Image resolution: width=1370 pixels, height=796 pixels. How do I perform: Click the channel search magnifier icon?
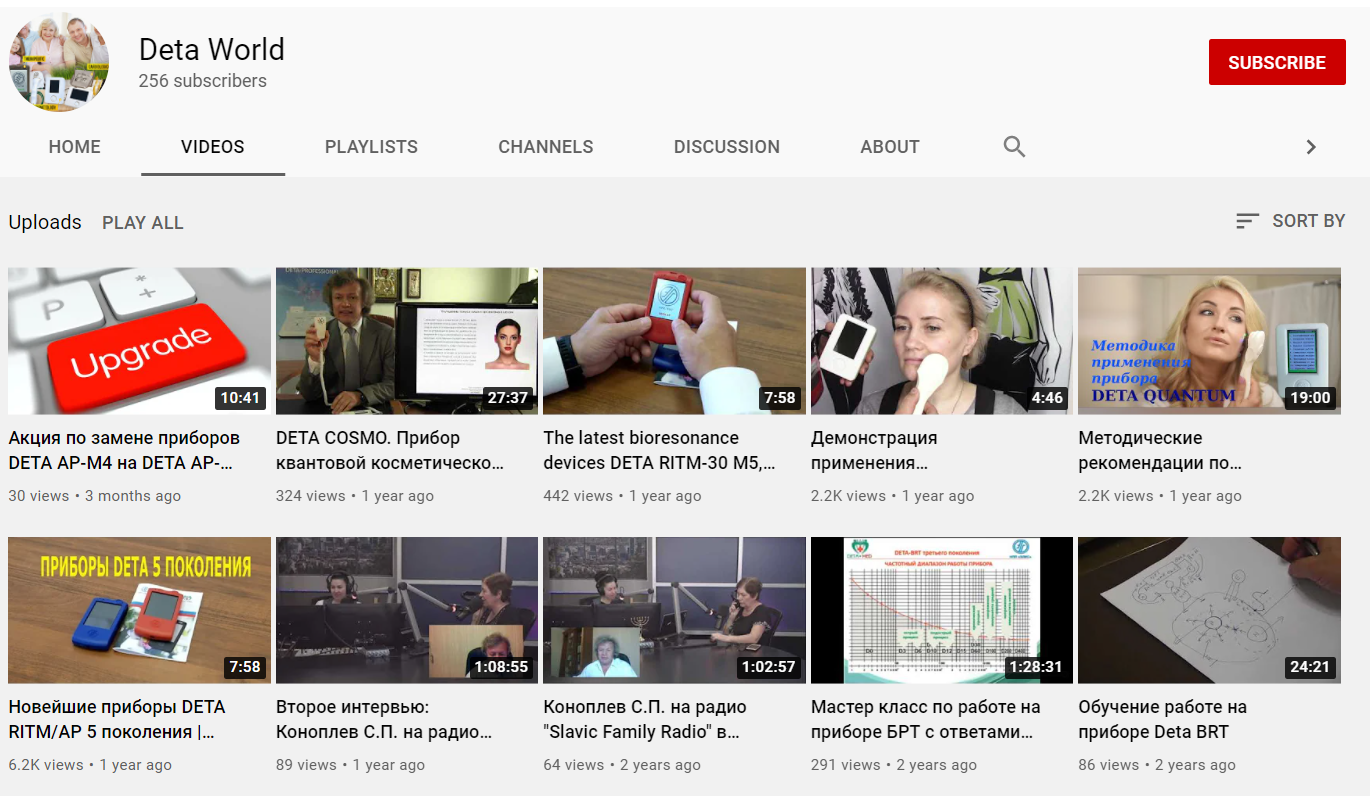pos(1014,147)
